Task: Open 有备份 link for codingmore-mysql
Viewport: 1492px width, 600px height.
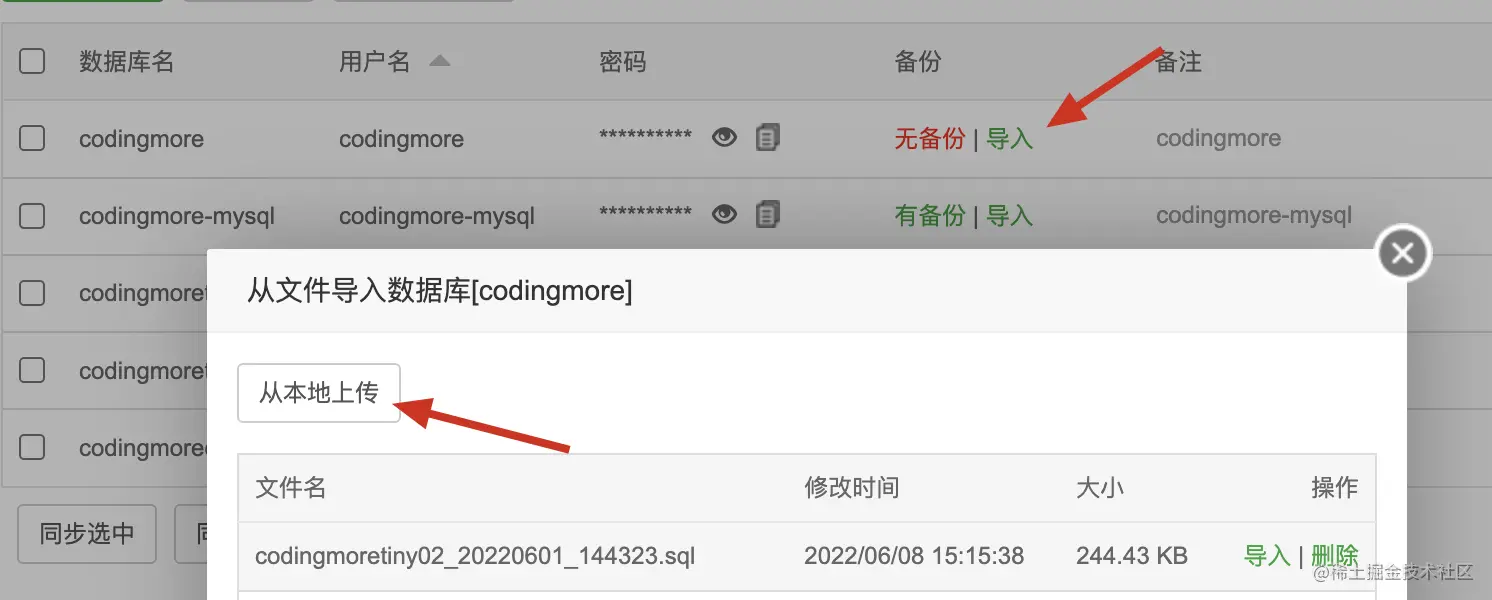Action: [x=929, y=216]
